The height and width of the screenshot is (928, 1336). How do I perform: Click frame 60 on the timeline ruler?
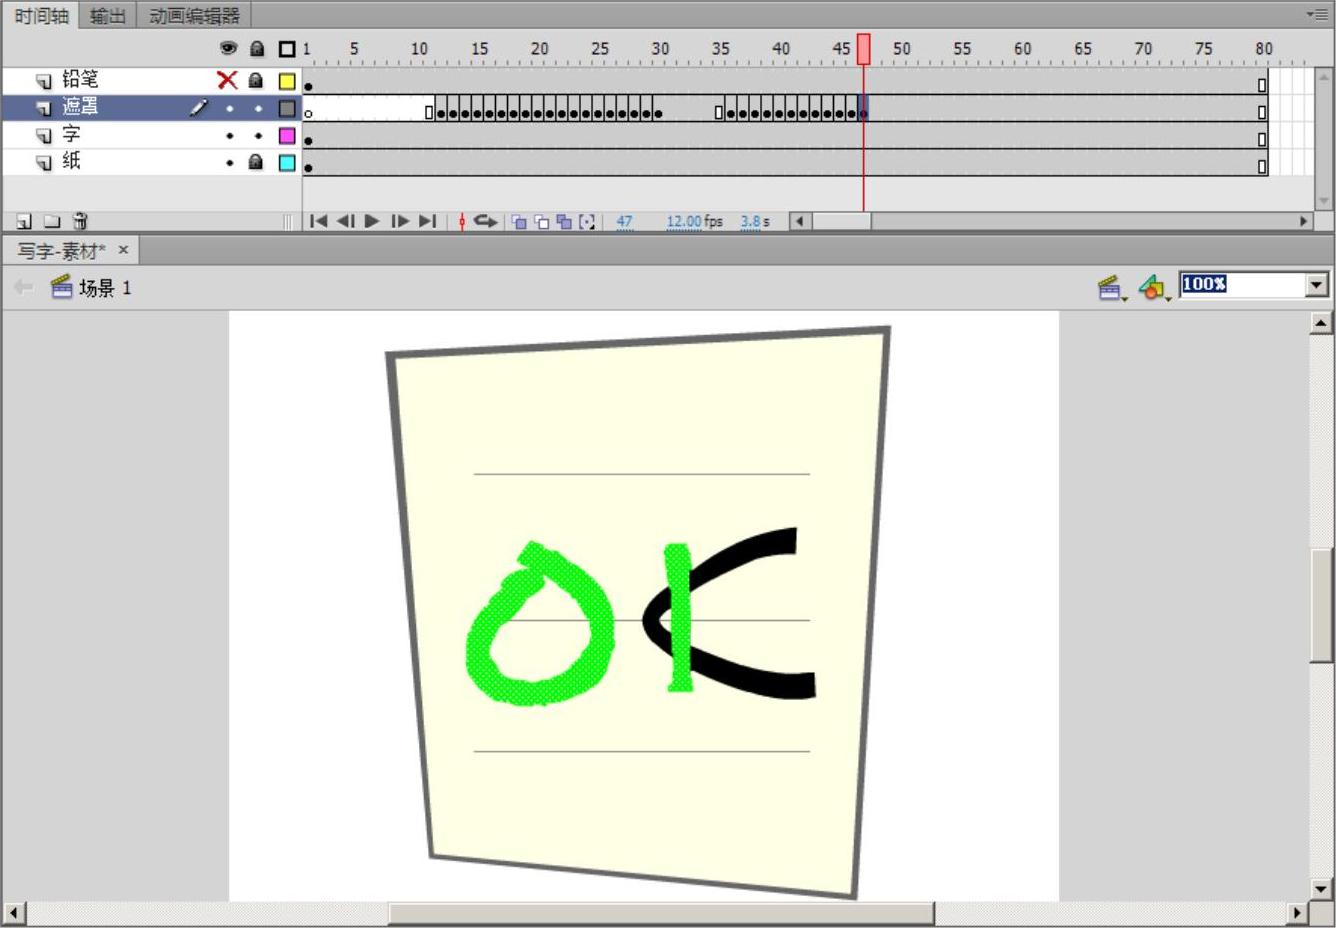pyautogui.click(x=1022, y=48)
